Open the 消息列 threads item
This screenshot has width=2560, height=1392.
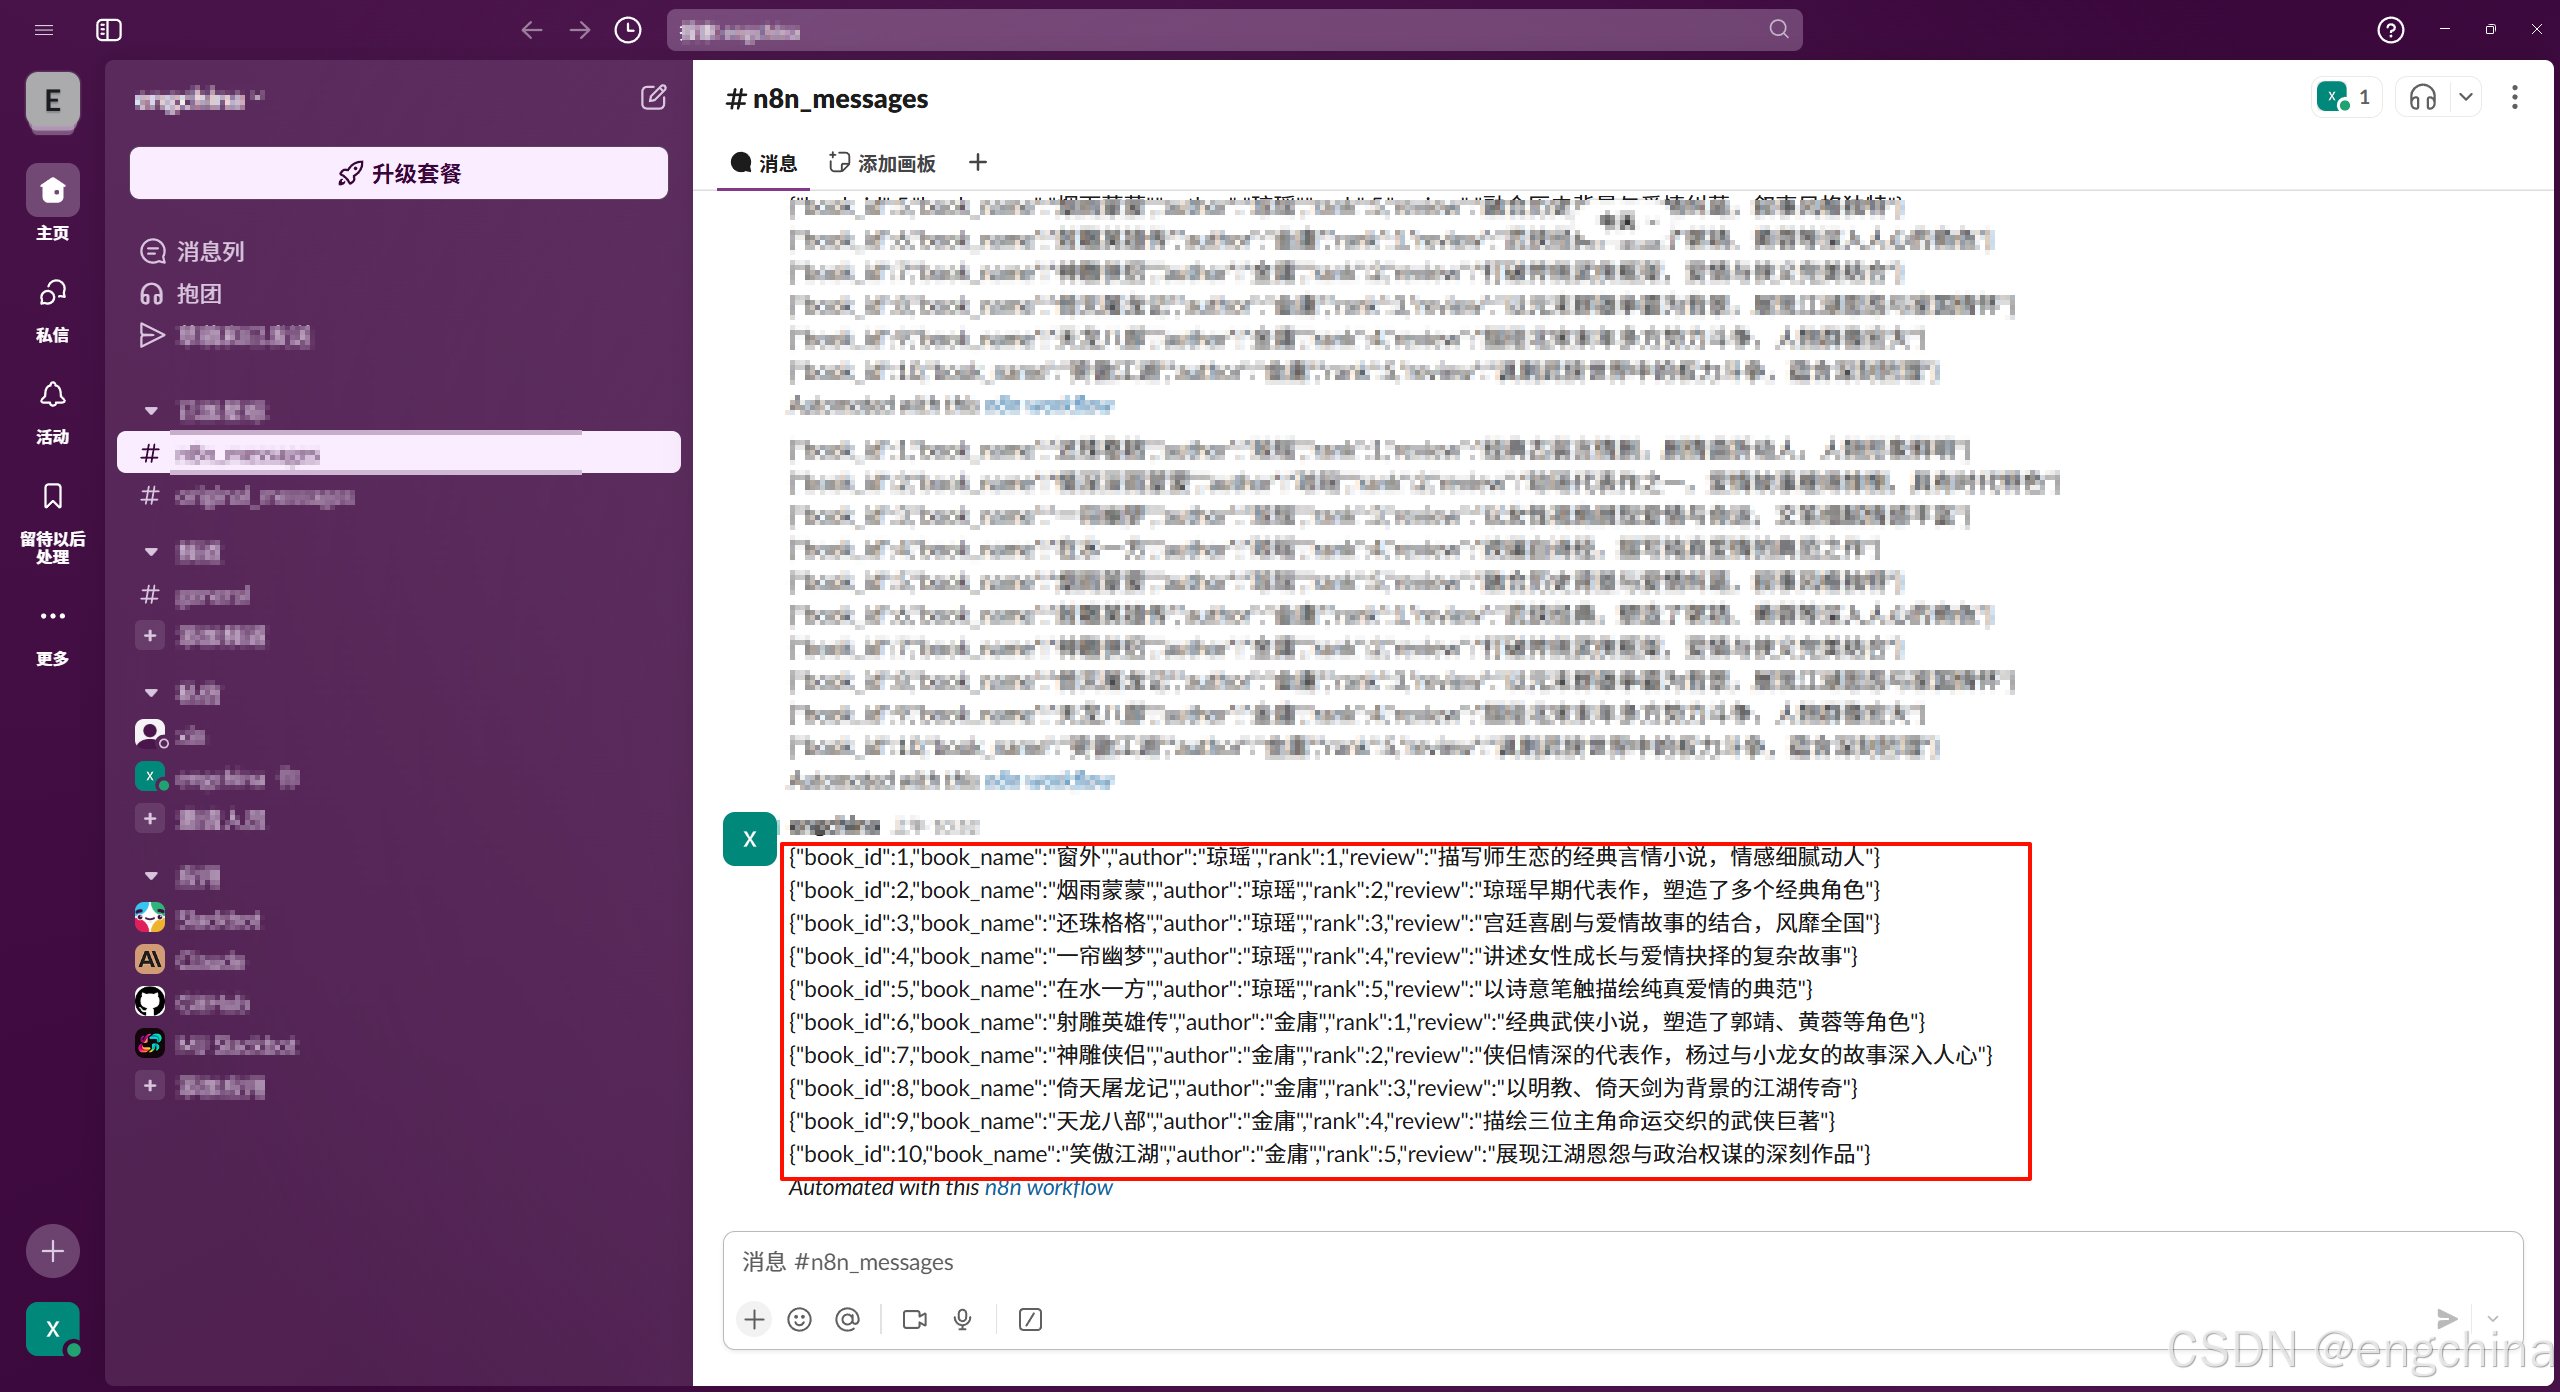(210, 251)
